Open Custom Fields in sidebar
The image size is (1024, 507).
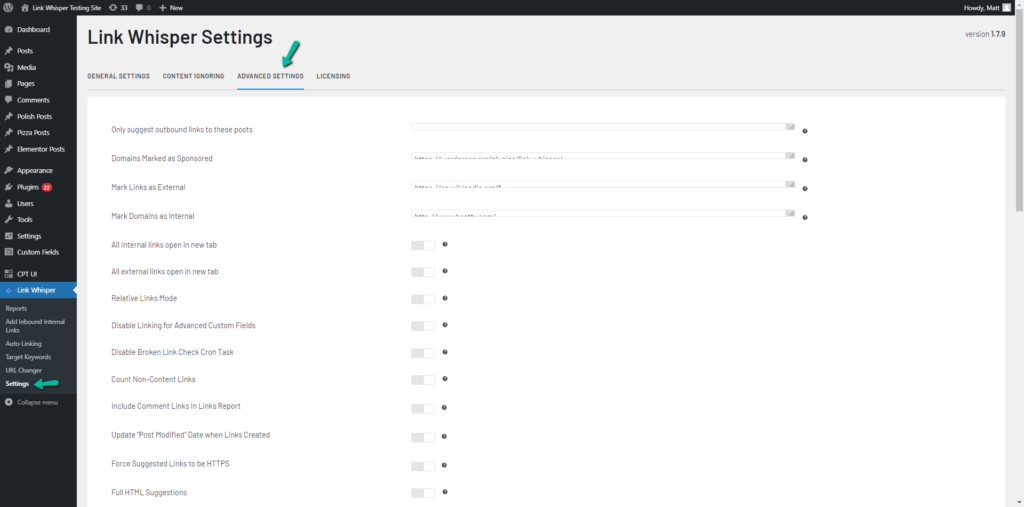(x=38, y=252)
